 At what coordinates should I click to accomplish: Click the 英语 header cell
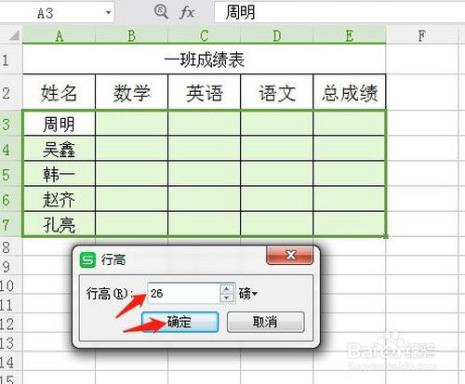coord(204,92)
